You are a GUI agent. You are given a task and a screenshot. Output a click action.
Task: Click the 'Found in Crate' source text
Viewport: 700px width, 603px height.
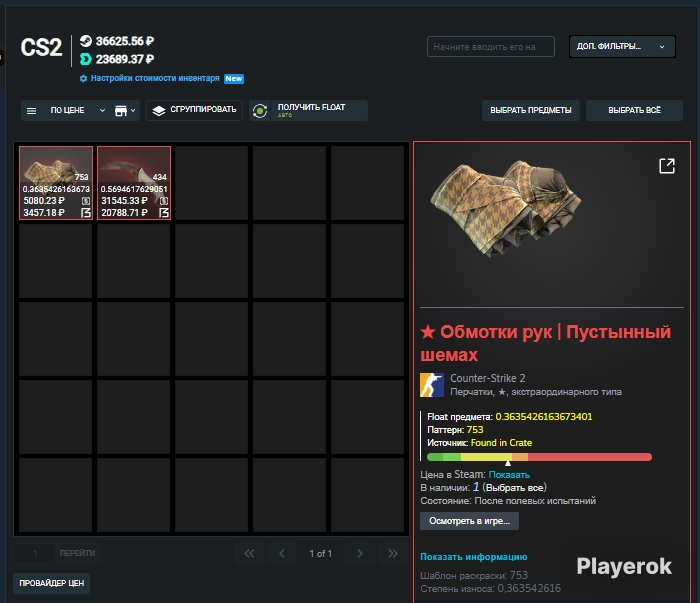click(501, 443)
